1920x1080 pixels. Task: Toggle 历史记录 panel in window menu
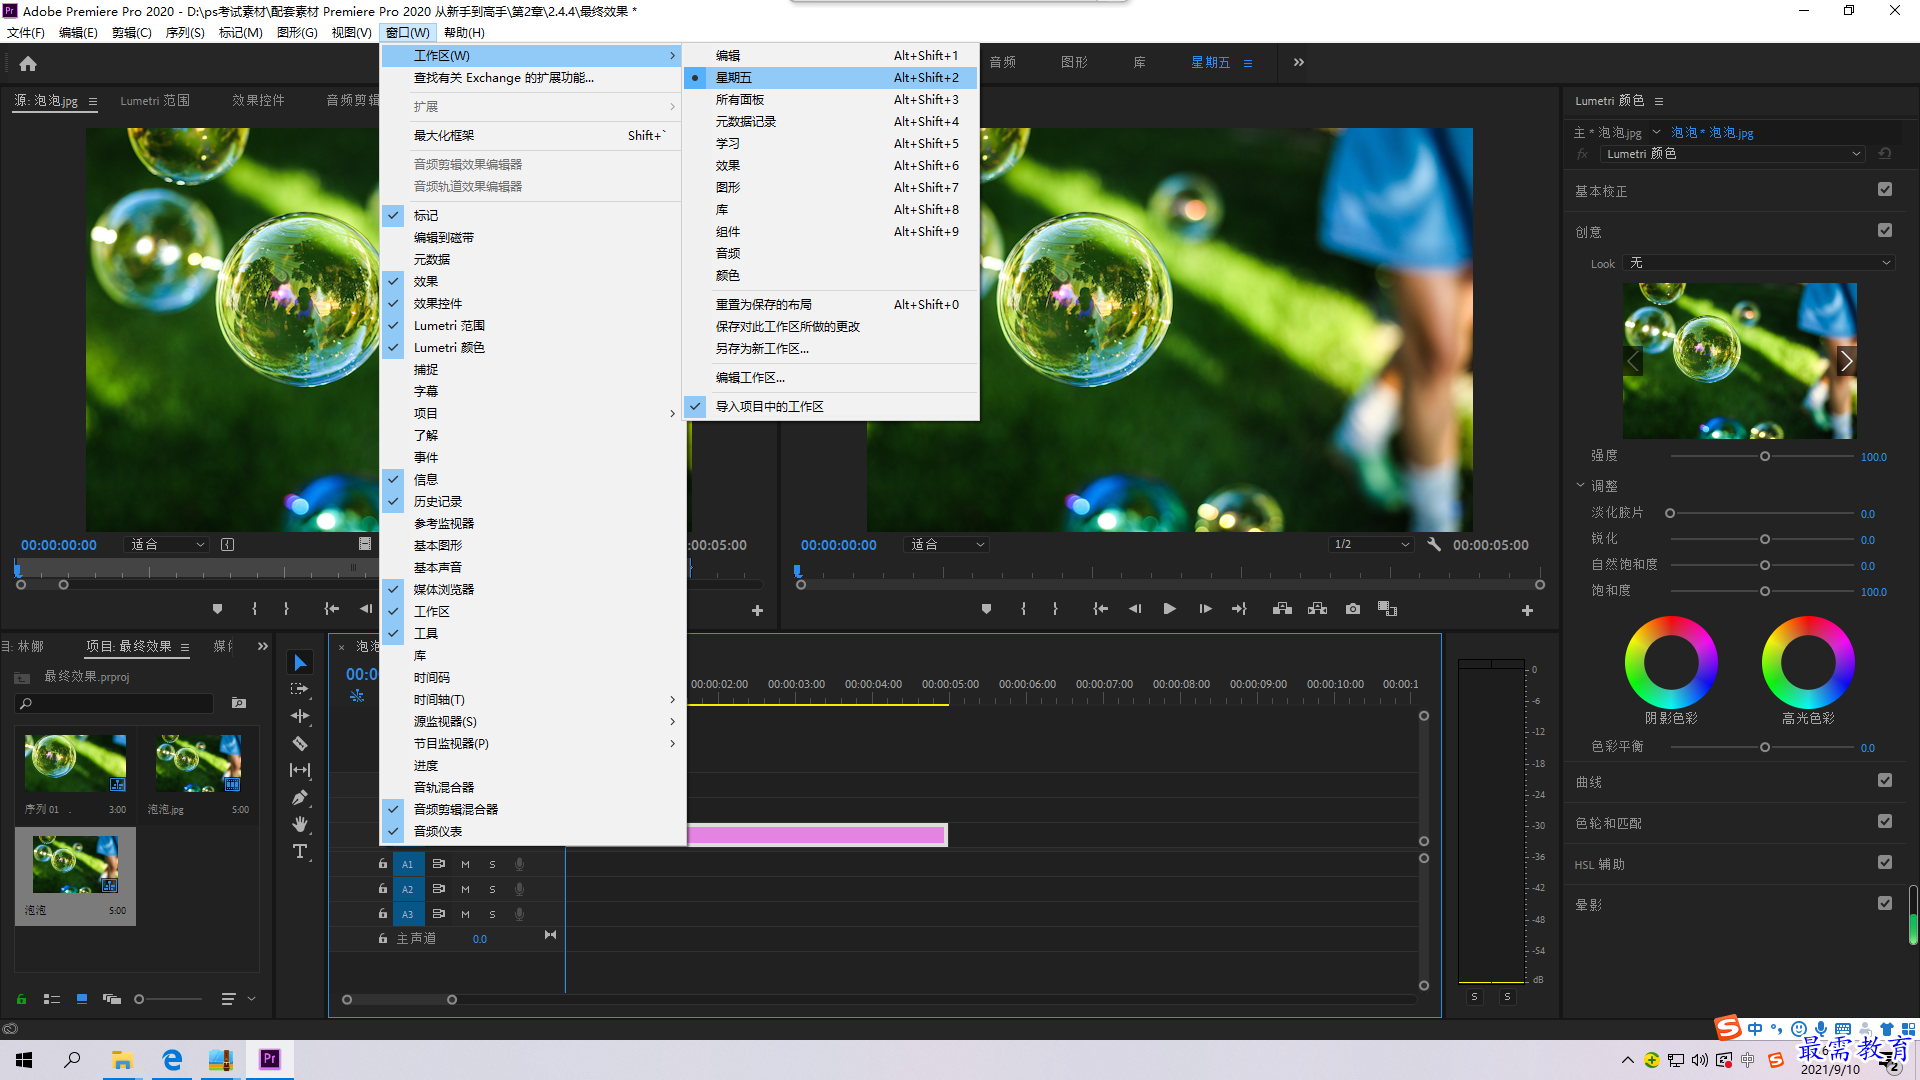[533, 502]
